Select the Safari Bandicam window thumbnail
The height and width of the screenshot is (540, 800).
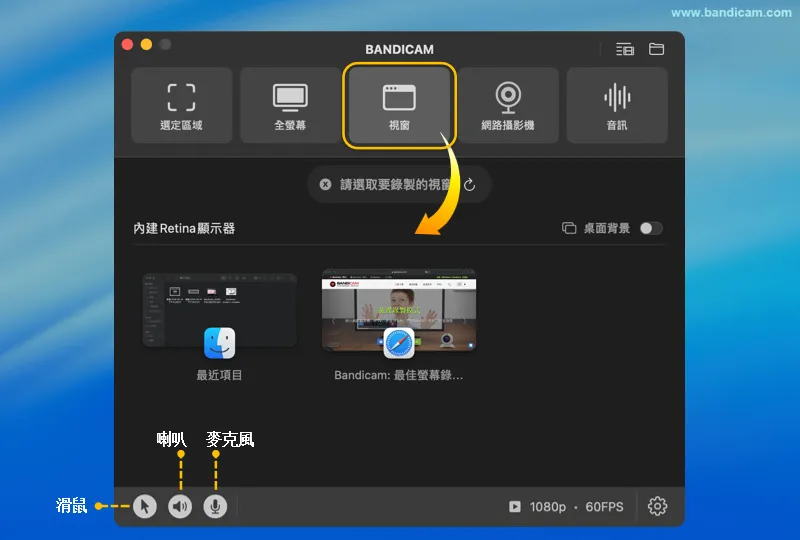pos(399,310)
